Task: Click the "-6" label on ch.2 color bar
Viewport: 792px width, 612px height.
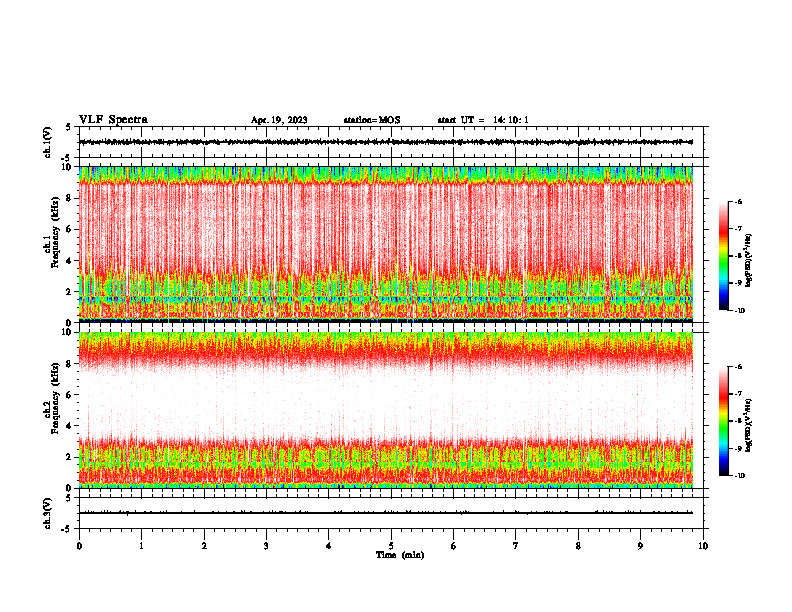Action: click(x=738, y=367)
